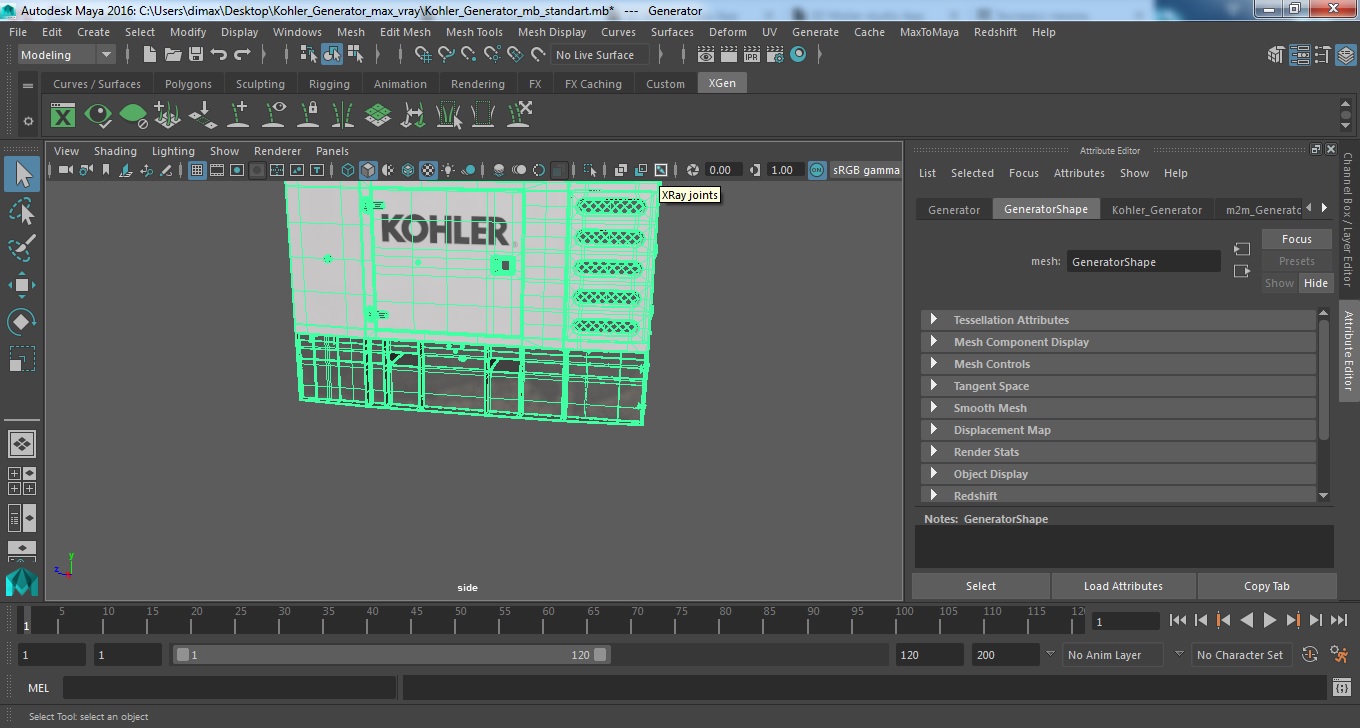Open the Modeling menu set dropdown
The height and width of the screenshot is (728, 1360).
click(66, 55)
